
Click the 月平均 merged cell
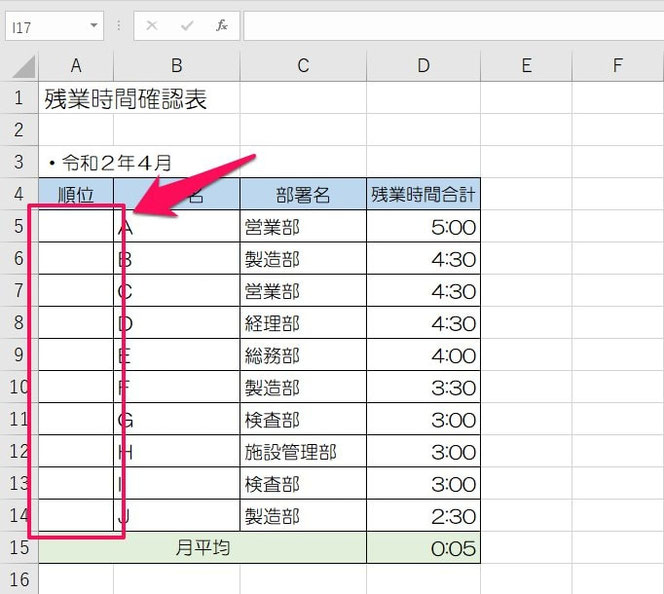[202, 548]
